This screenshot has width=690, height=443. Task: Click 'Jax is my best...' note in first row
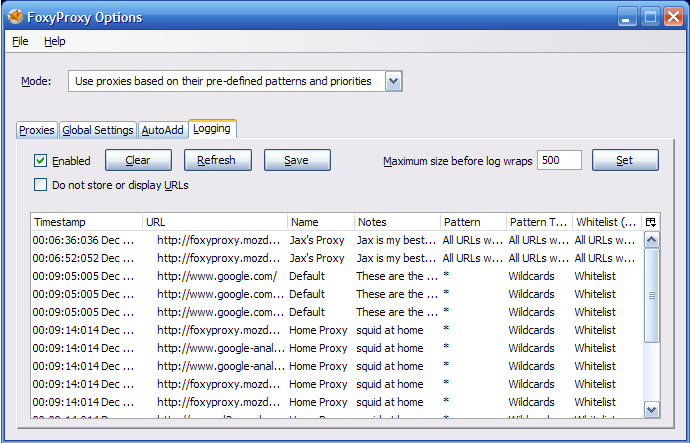pos(396,240)
